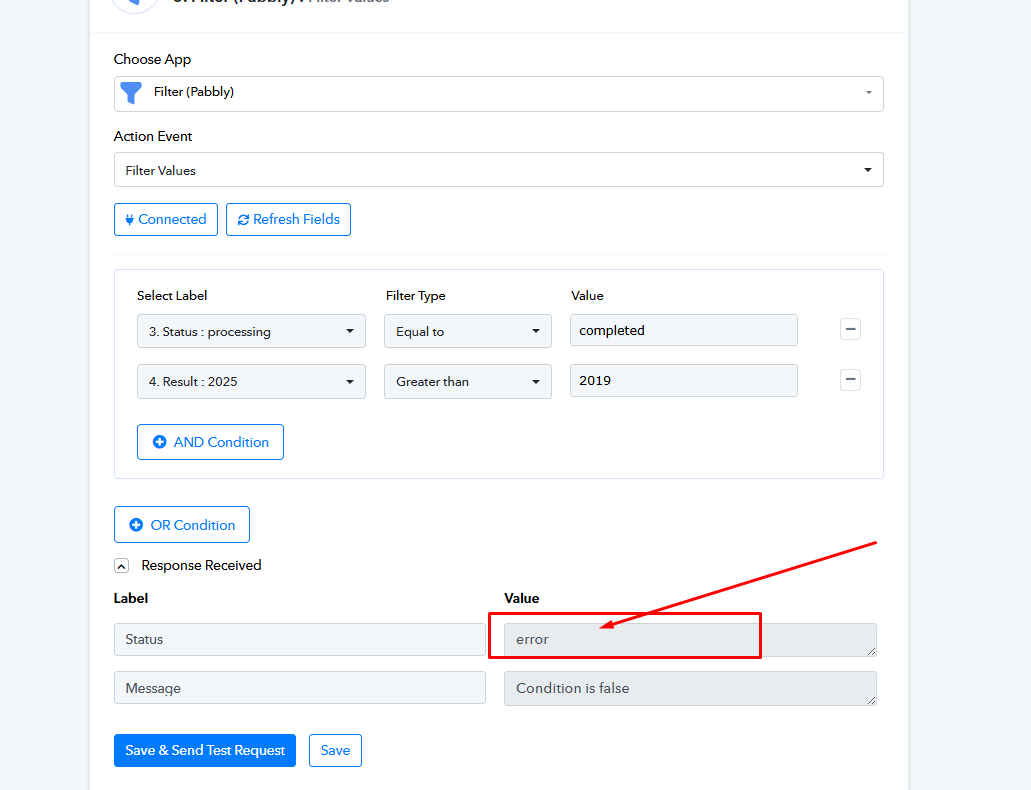
Task: Click the 'completed' value input field
Action: click(684, 330)
